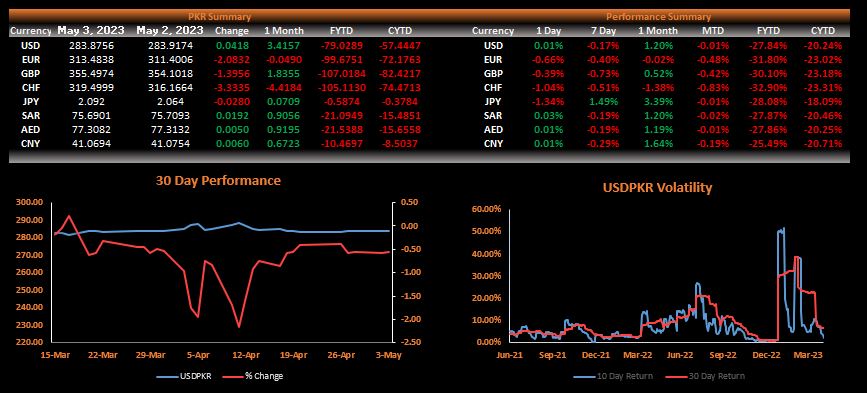The width and height of the screenshot is (867, 393).
Task: Click the % Change red legend marker
Action: (233, 376)
